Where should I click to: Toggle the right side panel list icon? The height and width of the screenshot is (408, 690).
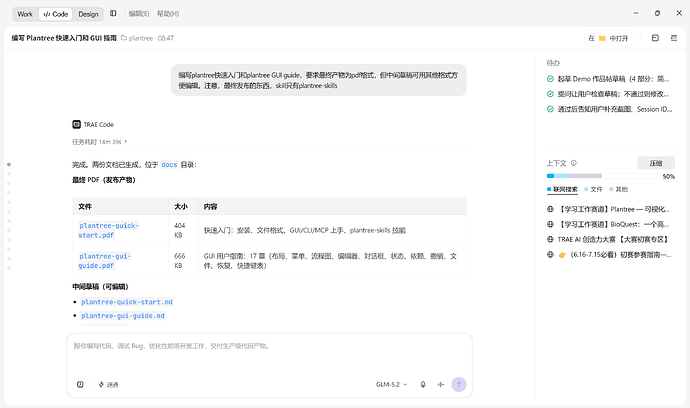tap(674, 38)
